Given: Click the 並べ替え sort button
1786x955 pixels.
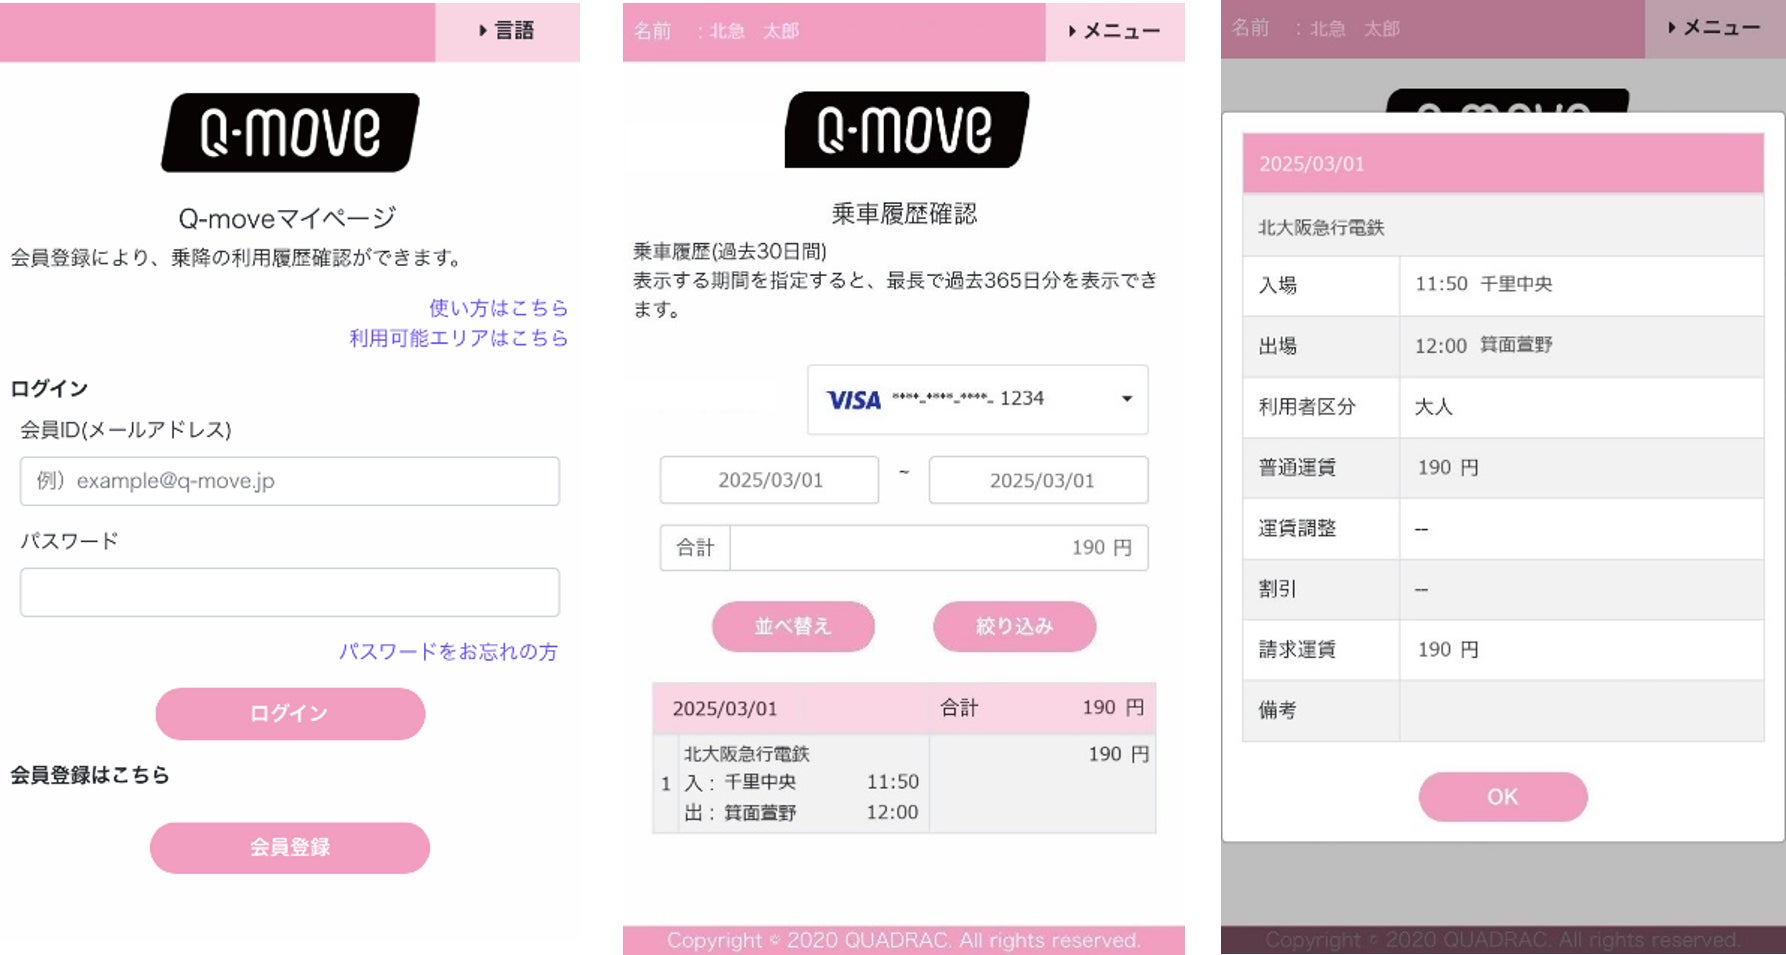Looking at the screenshot, I should tap(793, 626).
